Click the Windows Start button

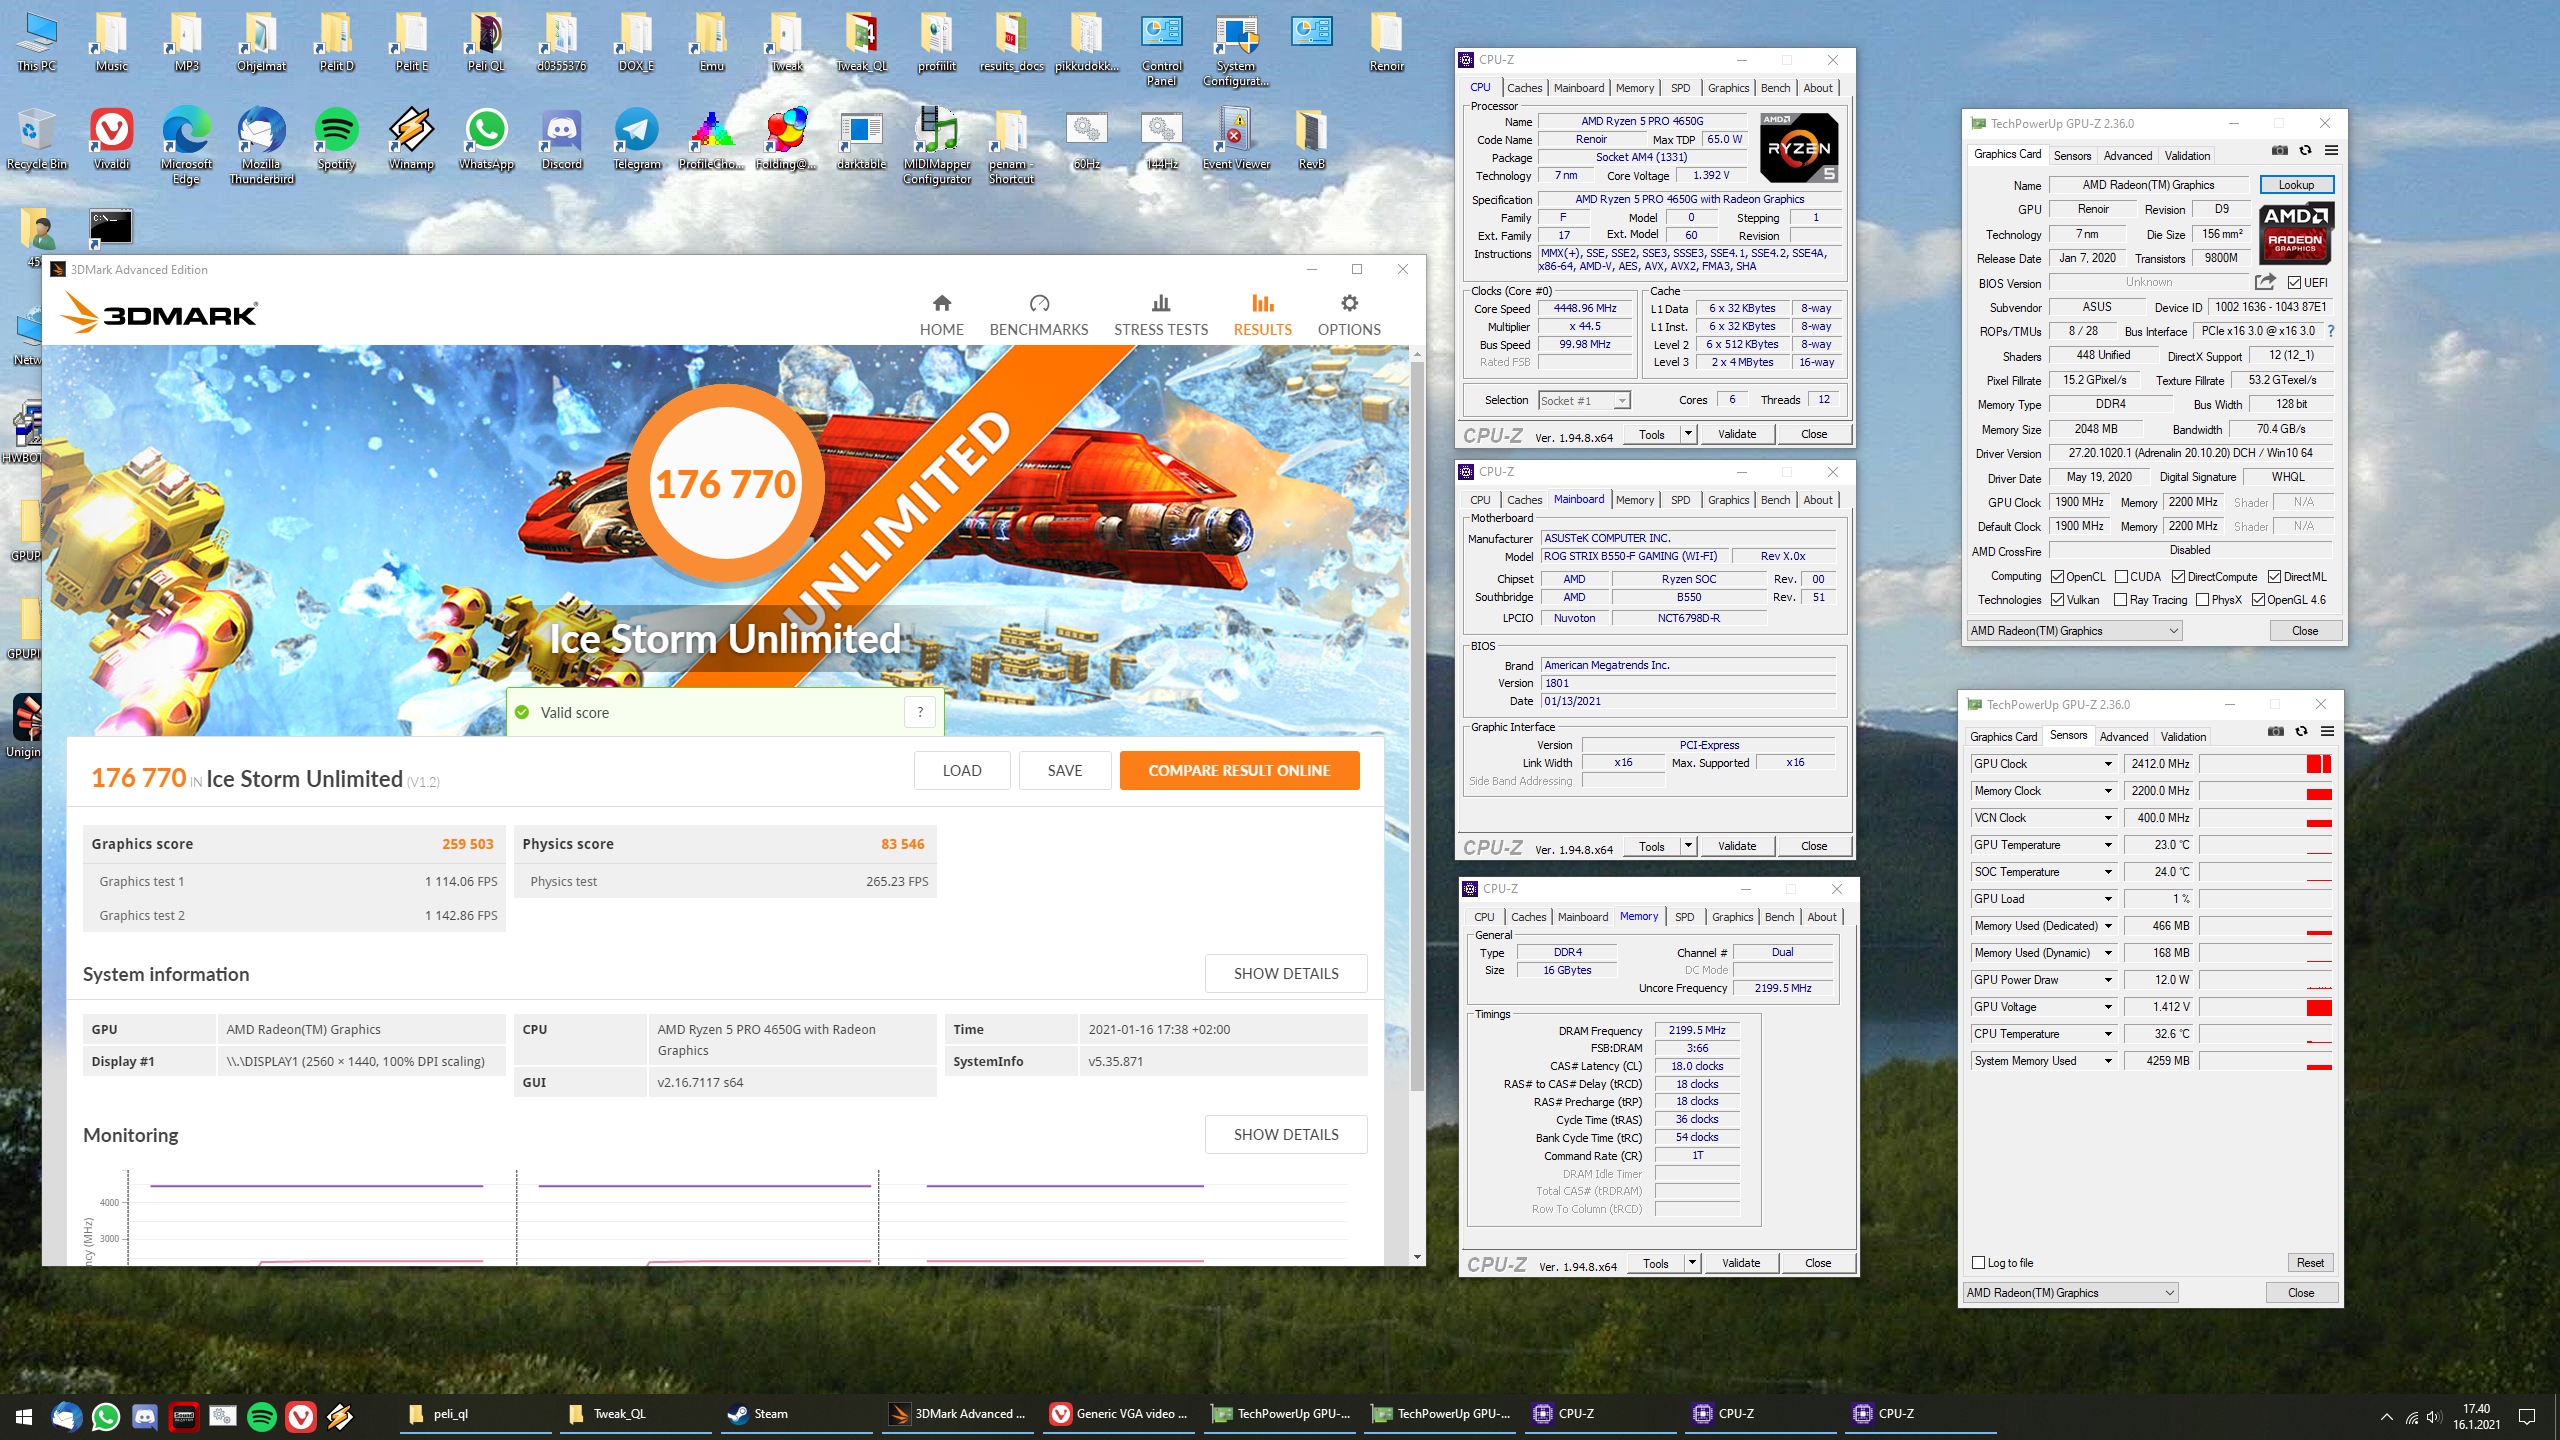[24, 1416]
